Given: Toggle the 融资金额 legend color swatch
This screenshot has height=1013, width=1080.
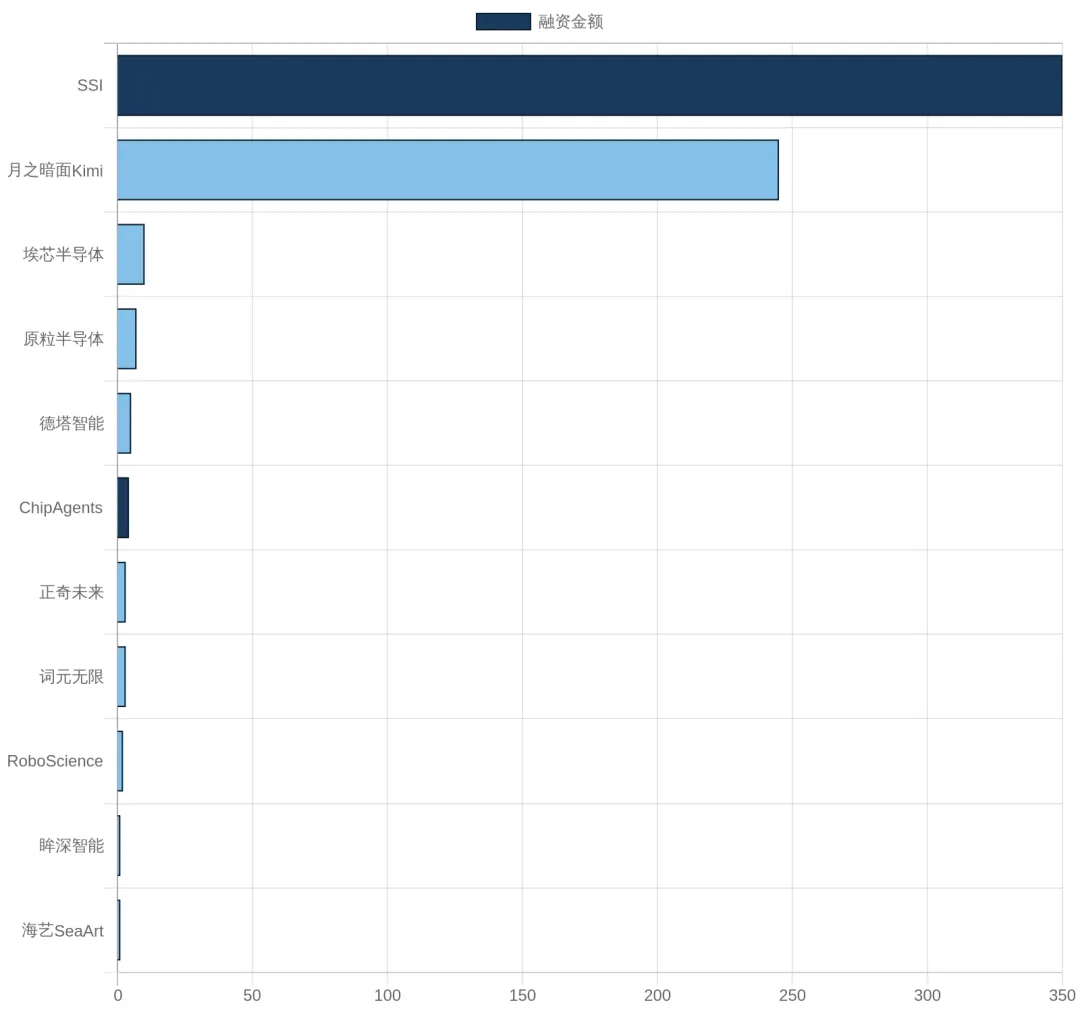Looking at the screenshot, I should pos(503,21).
